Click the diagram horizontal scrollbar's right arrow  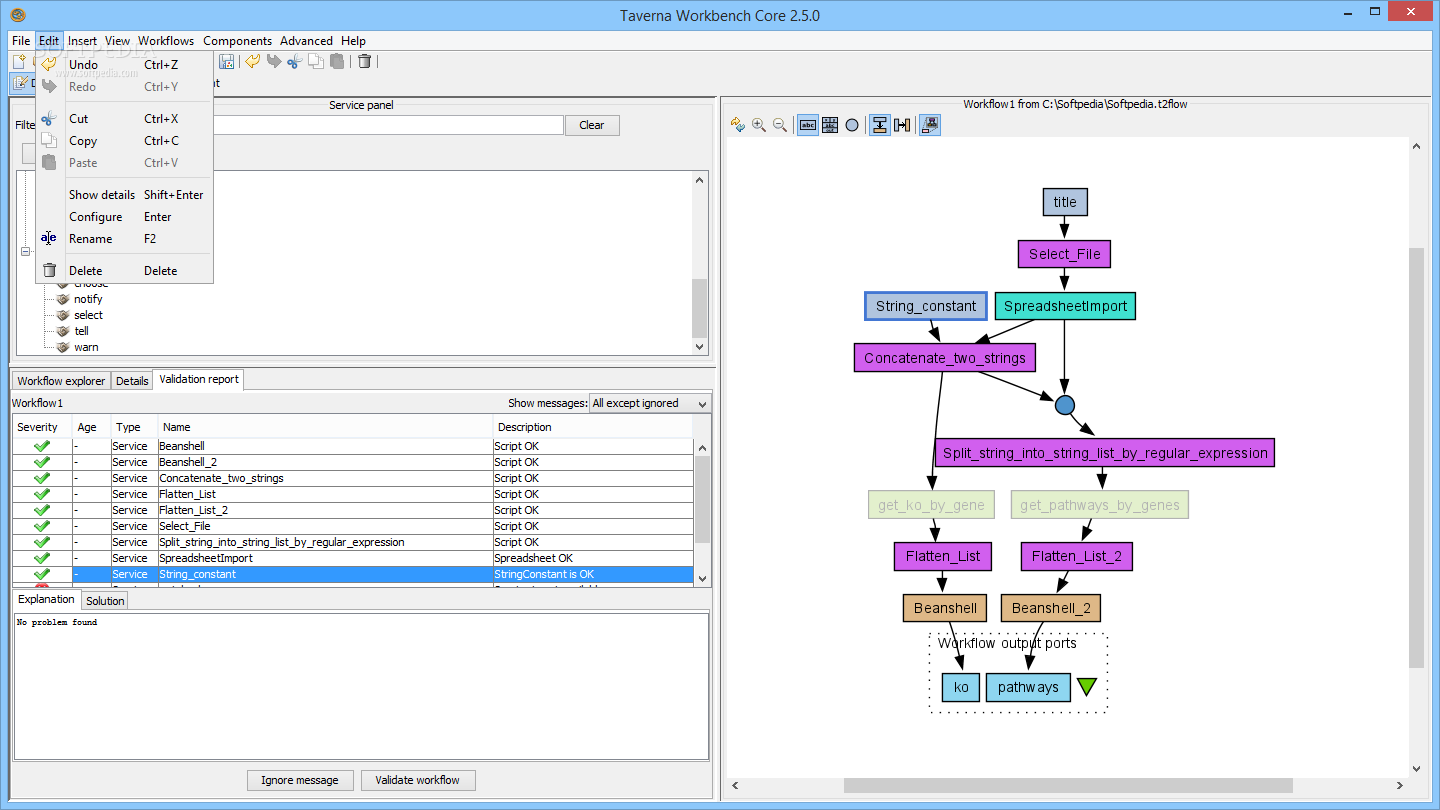(x=1399, y=786)
